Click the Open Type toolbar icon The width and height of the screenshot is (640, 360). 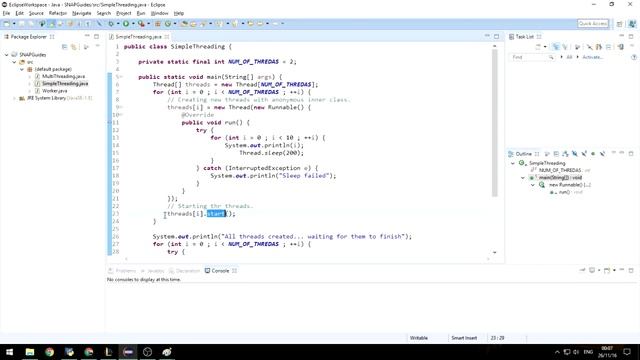click(184, 24)
